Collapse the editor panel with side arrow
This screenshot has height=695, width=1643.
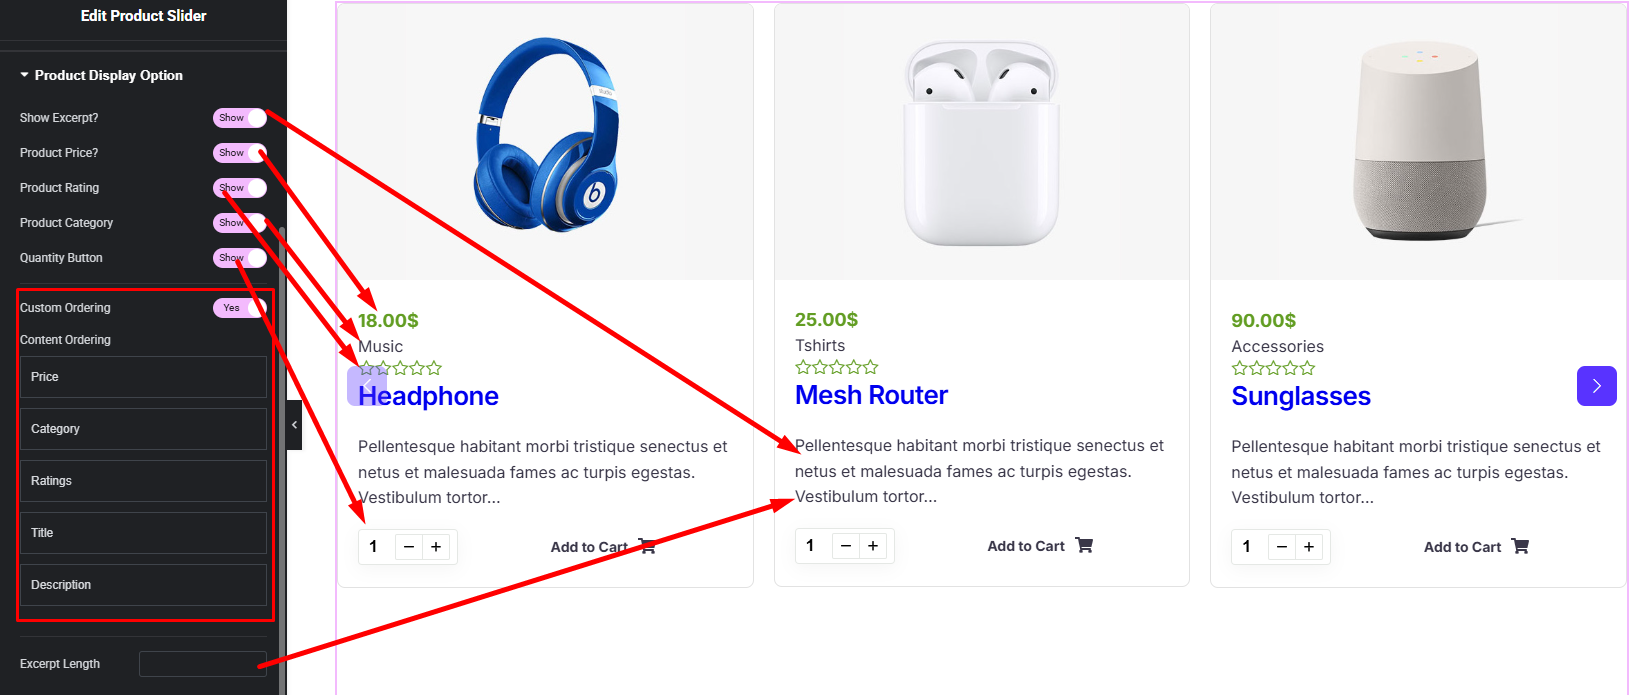click(294, 425)
